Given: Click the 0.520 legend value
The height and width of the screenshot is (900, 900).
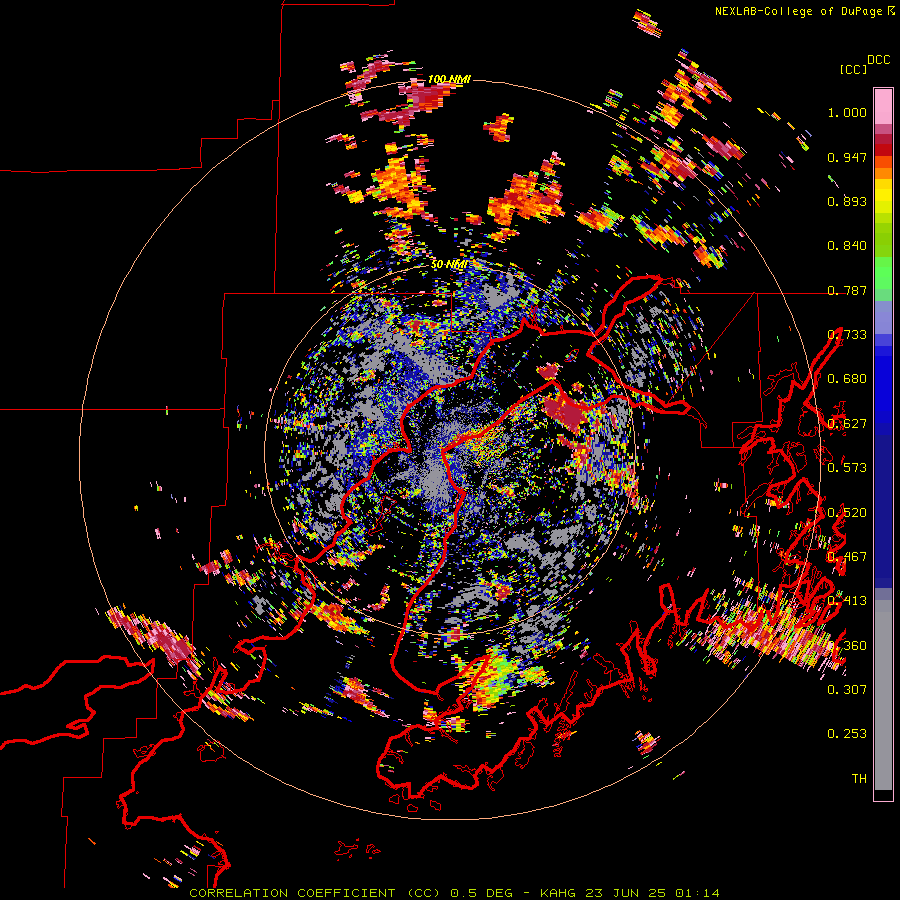Looking at the screenshot, I should click(847, 512).
